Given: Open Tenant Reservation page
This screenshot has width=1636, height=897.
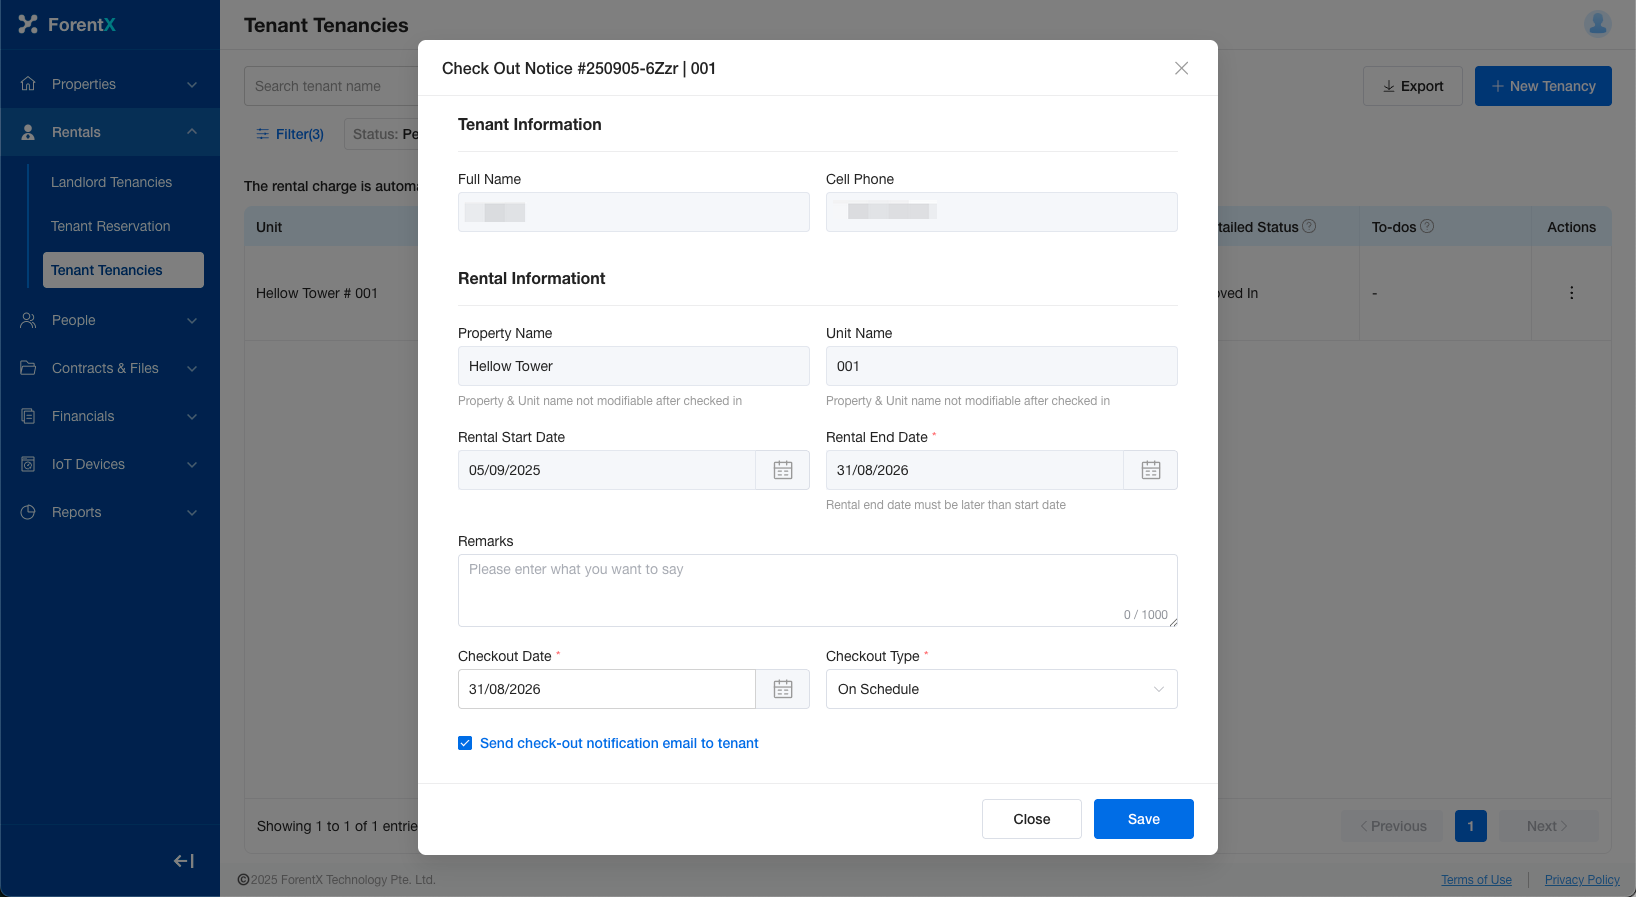Looking at the screenshot, I should pos(110,226).
